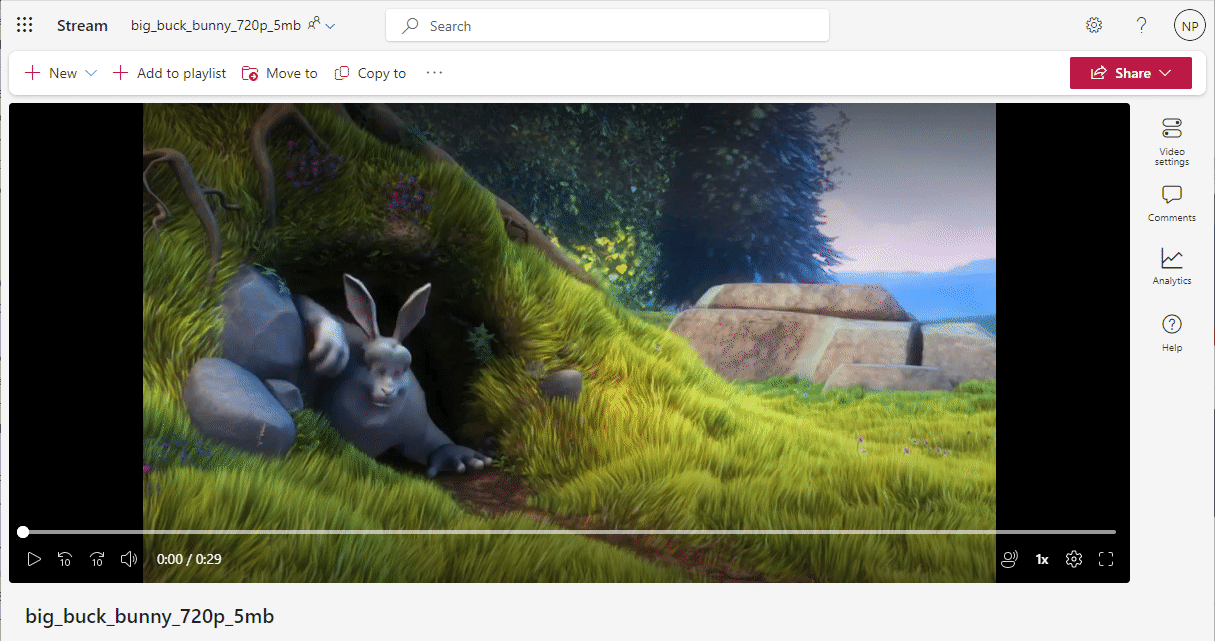Screen dimensions: 1215x641
Task: Click the Share button
Action: [x=1123, y=72]
